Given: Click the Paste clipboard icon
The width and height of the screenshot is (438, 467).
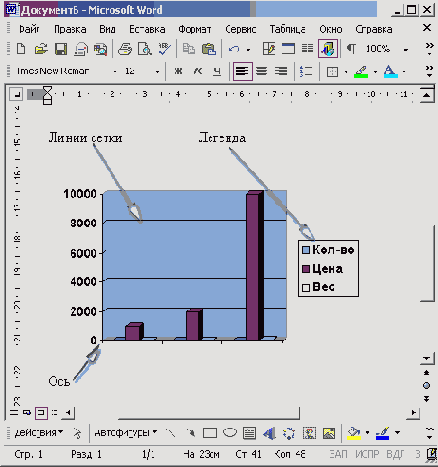Looking at the screenshot, I should click(x=209, y=49).
